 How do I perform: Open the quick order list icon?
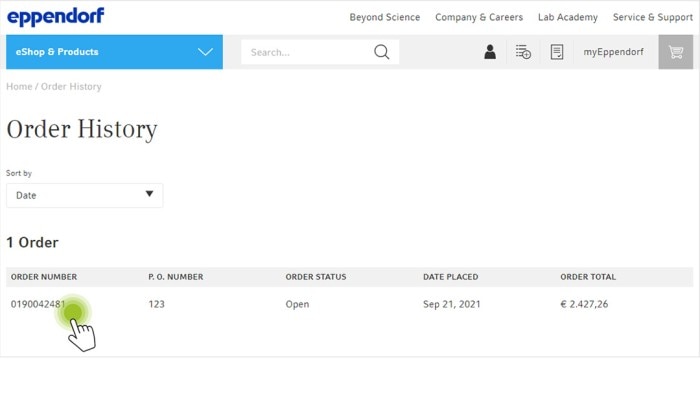click(x=523, y=52)
